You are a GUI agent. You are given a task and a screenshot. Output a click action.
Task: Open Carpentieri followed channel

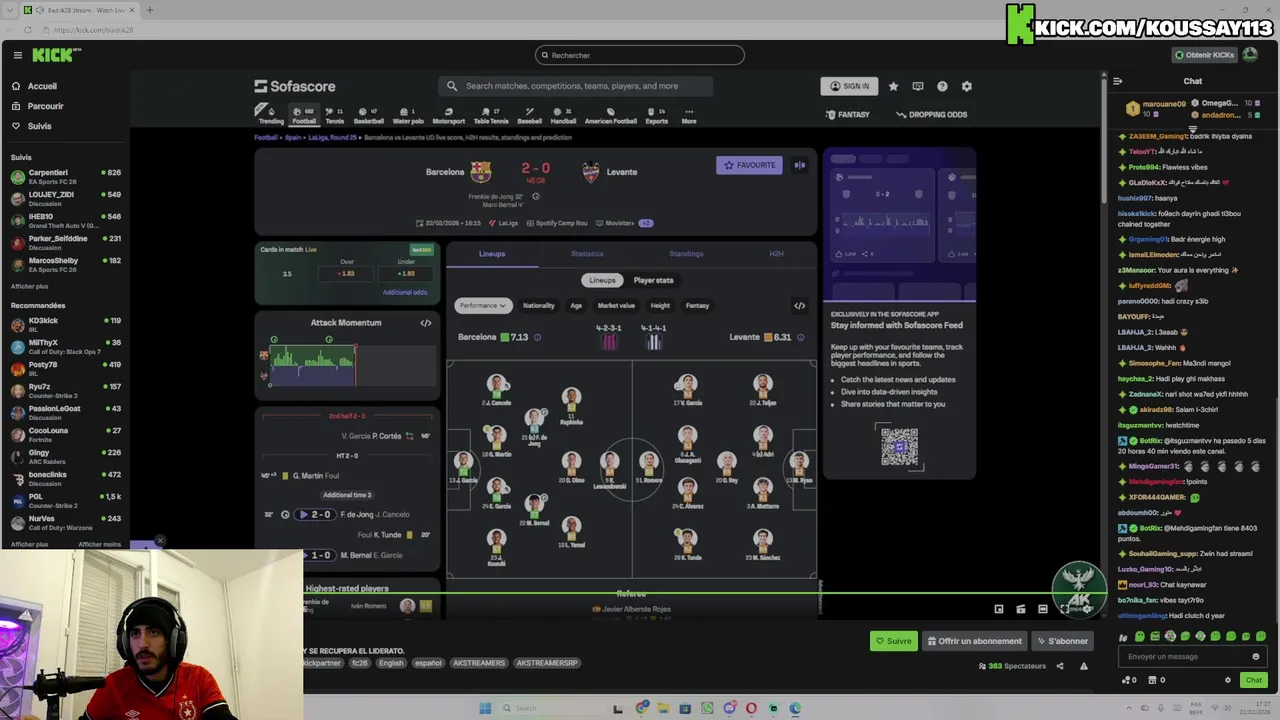[65, 176]
